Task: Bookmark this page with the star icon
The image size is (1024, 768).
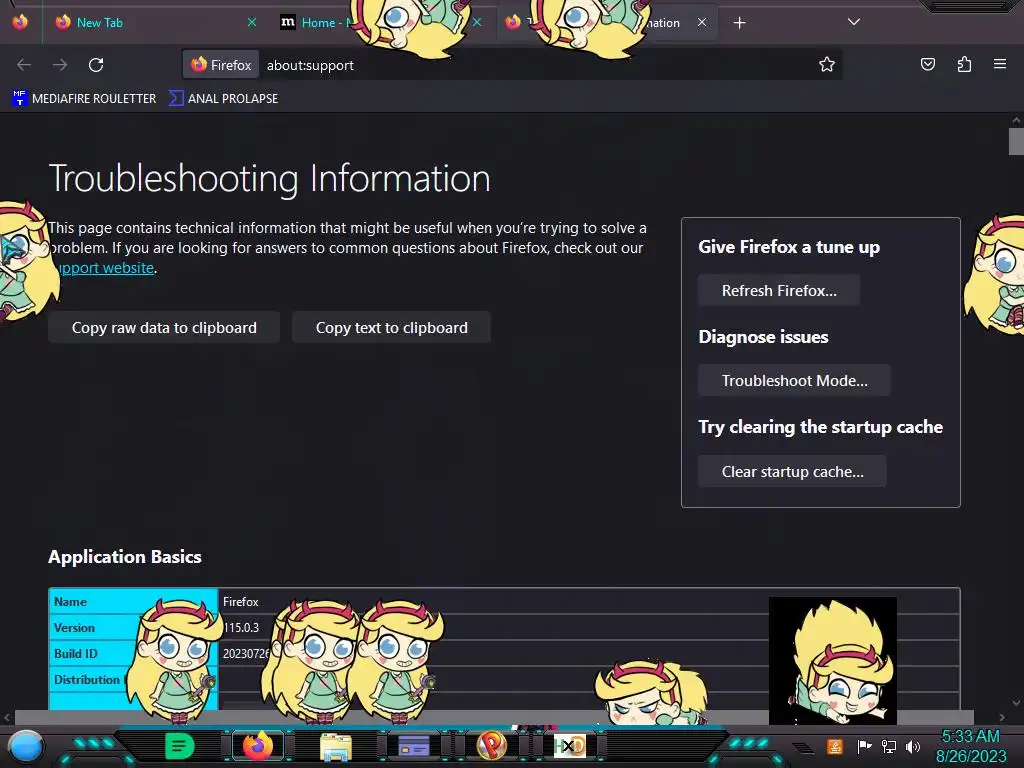Action: point(827,64)
